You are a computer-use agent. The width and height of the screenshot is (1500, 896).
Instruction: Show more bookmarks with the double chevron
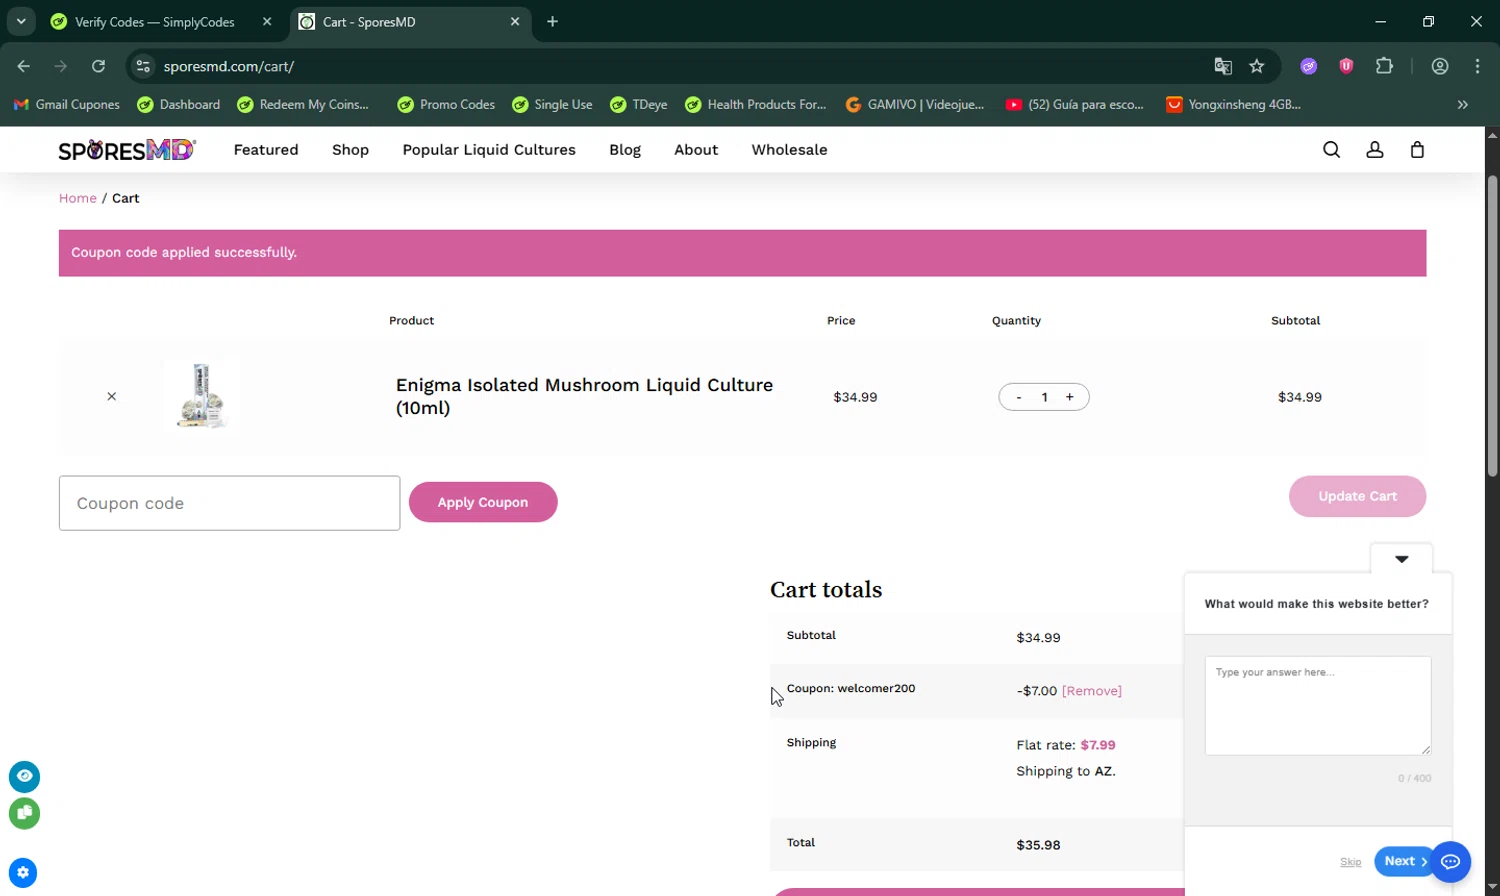tap(1463, 104)
